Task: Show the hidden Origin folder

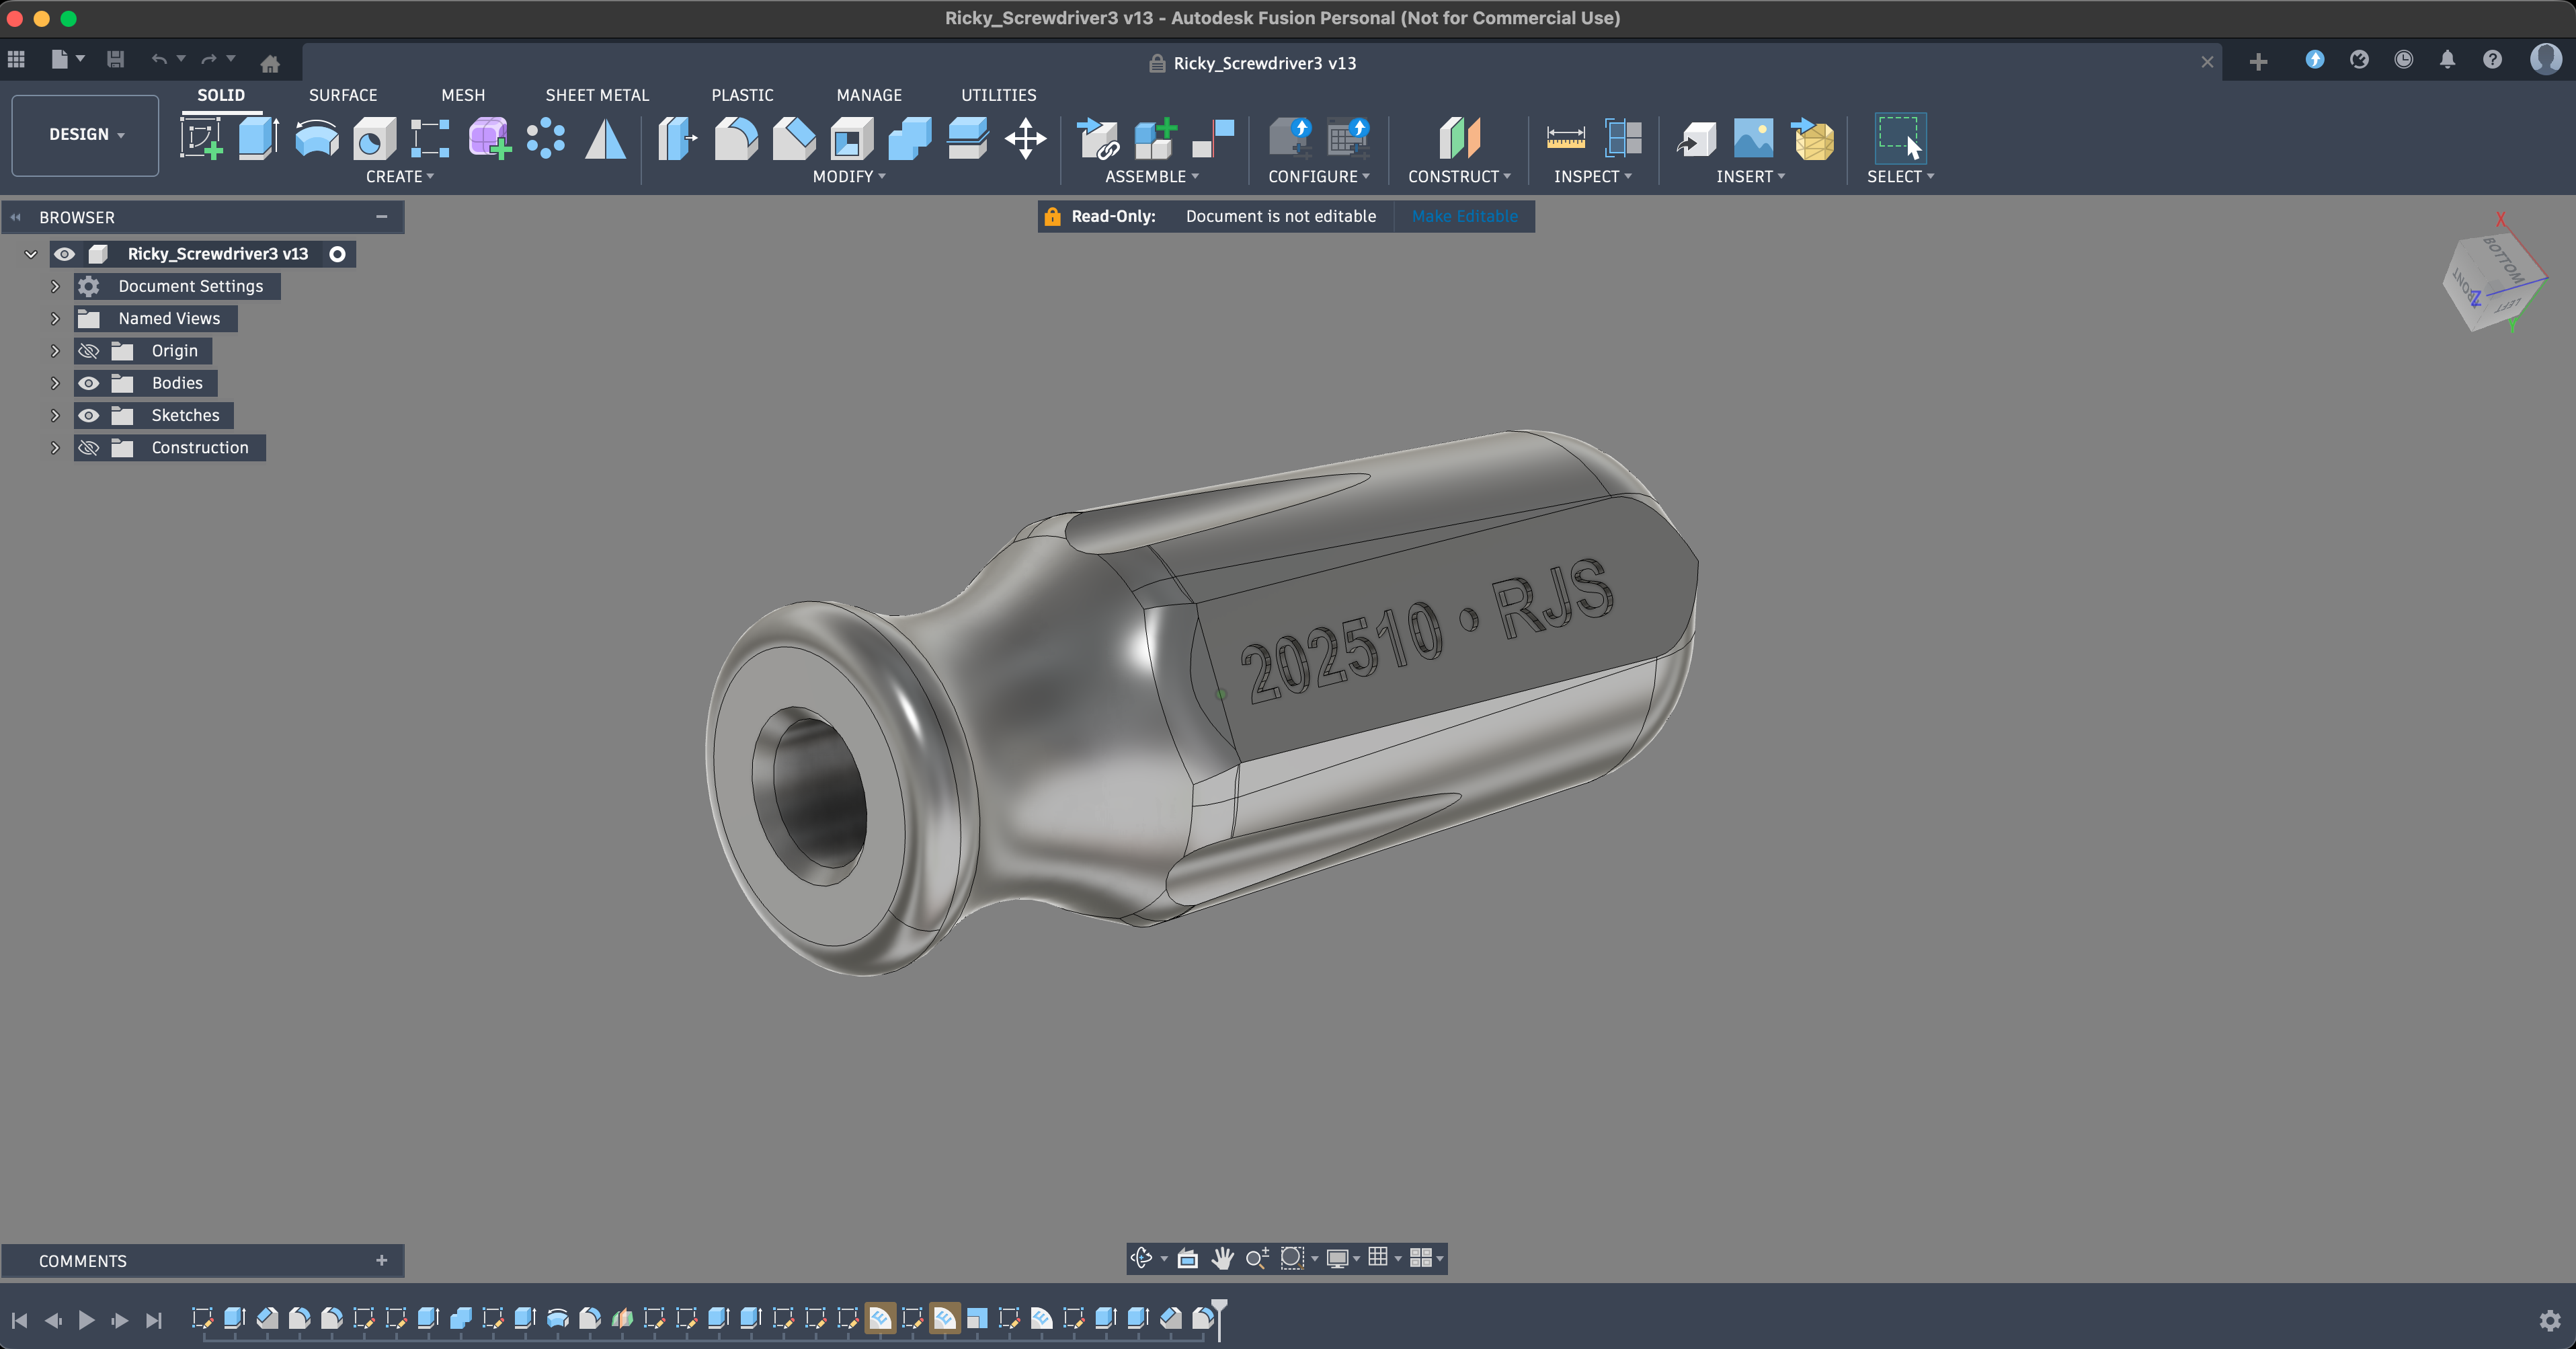Action: (89, 351)
